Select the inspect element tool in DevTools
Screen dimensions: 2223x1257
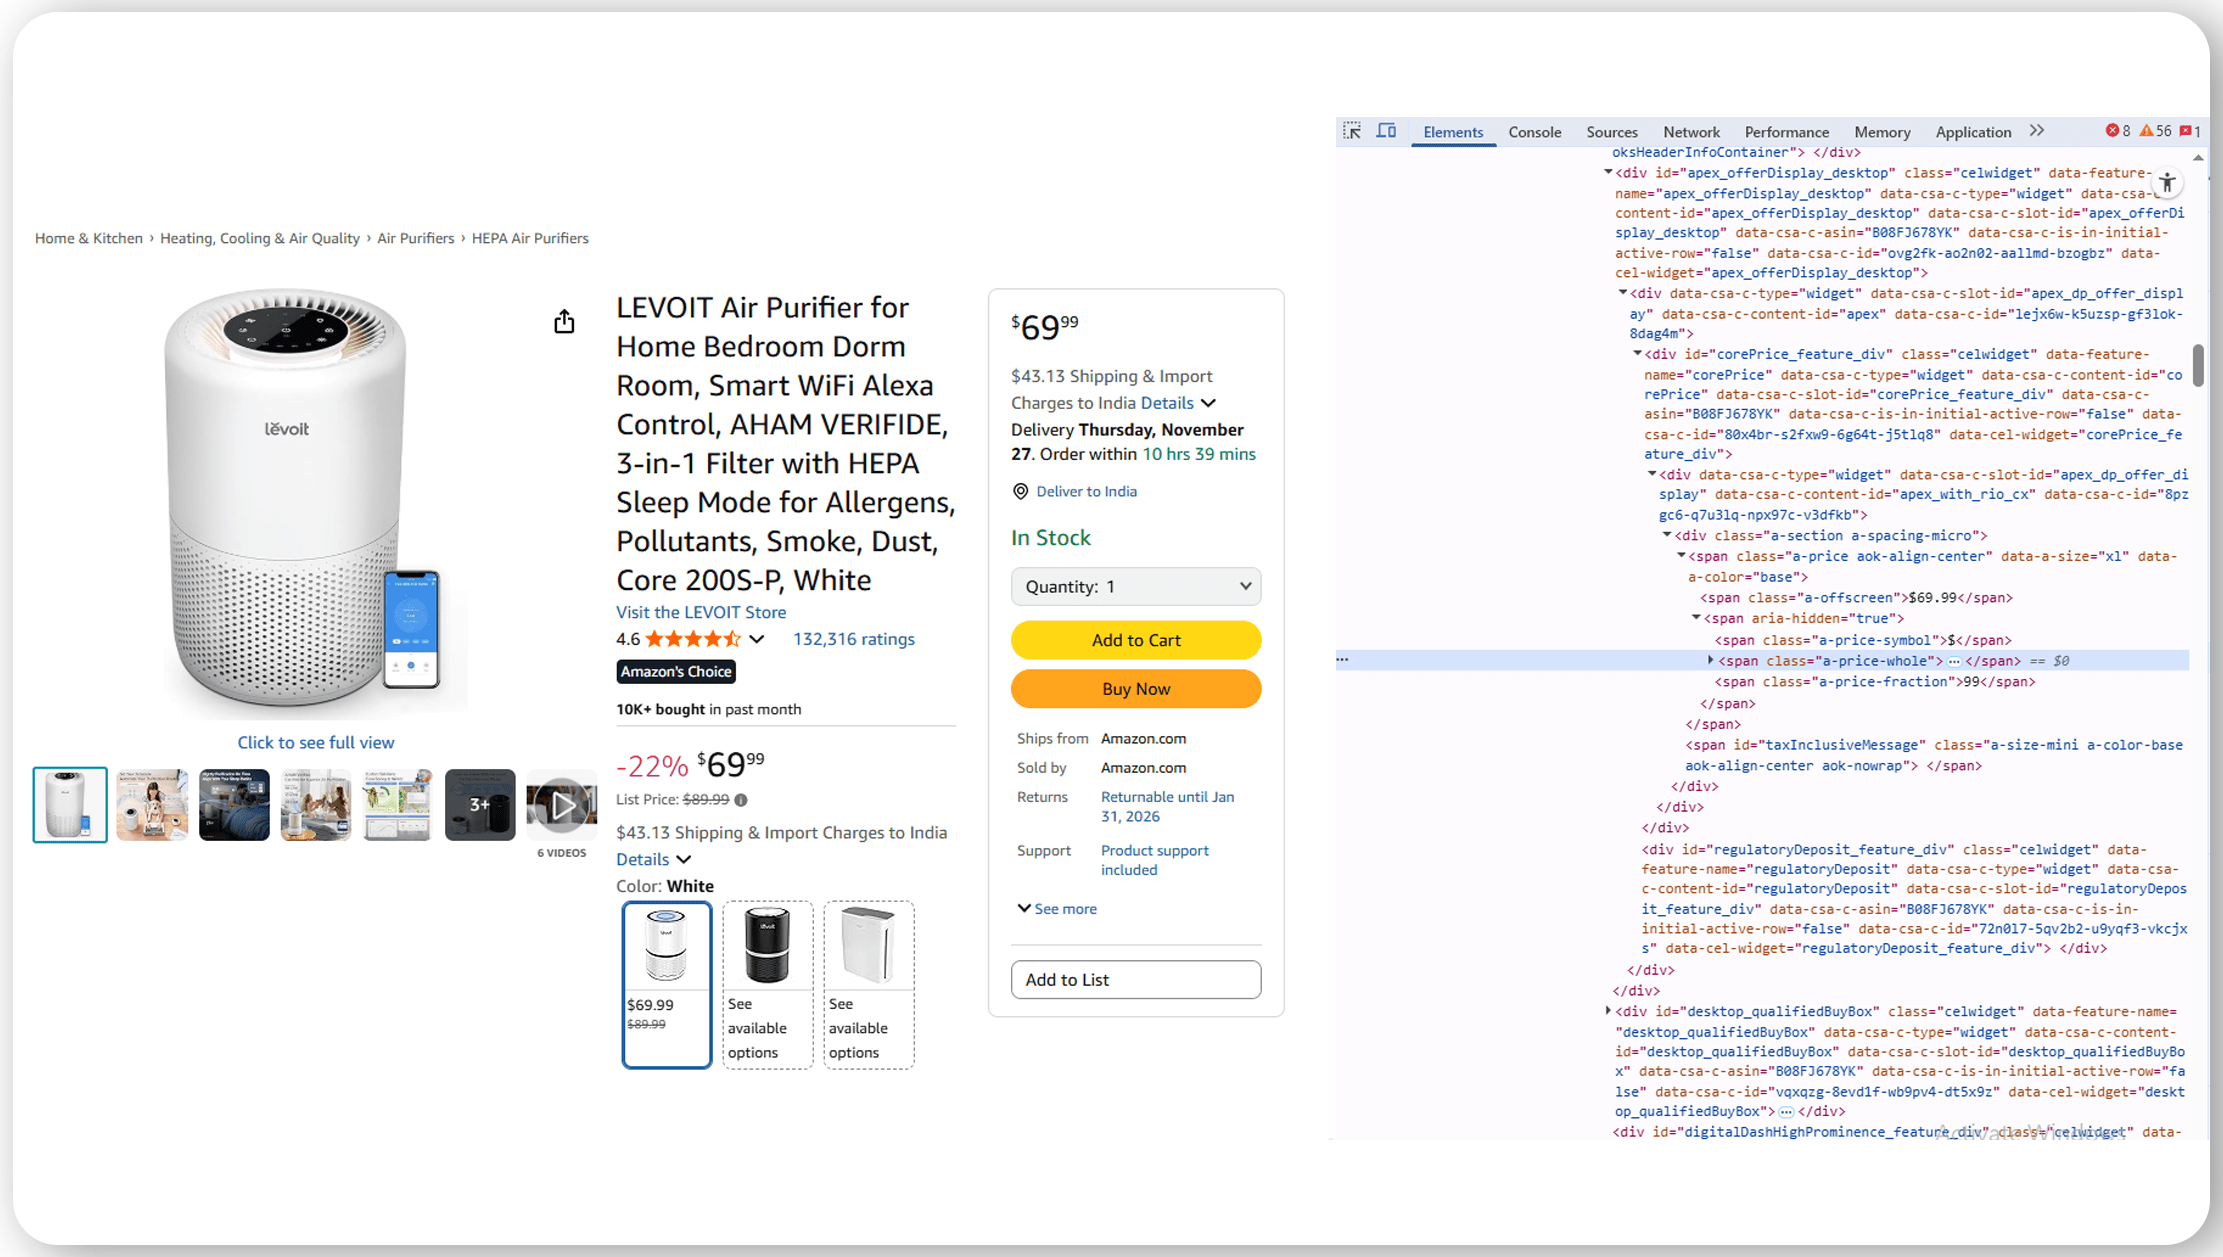1352,131
